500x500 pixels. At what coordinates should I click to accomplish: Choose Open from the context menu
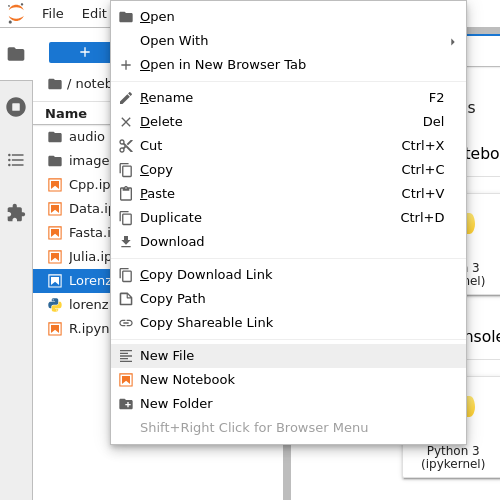coord(288,17)
